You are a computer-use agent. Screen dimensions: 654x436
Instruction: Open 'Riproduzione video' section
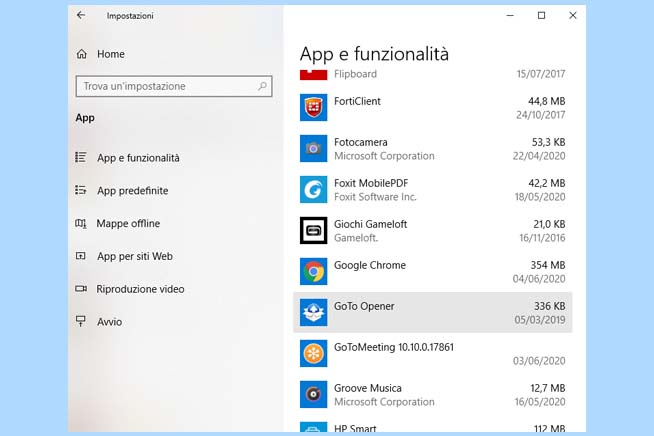140,289
